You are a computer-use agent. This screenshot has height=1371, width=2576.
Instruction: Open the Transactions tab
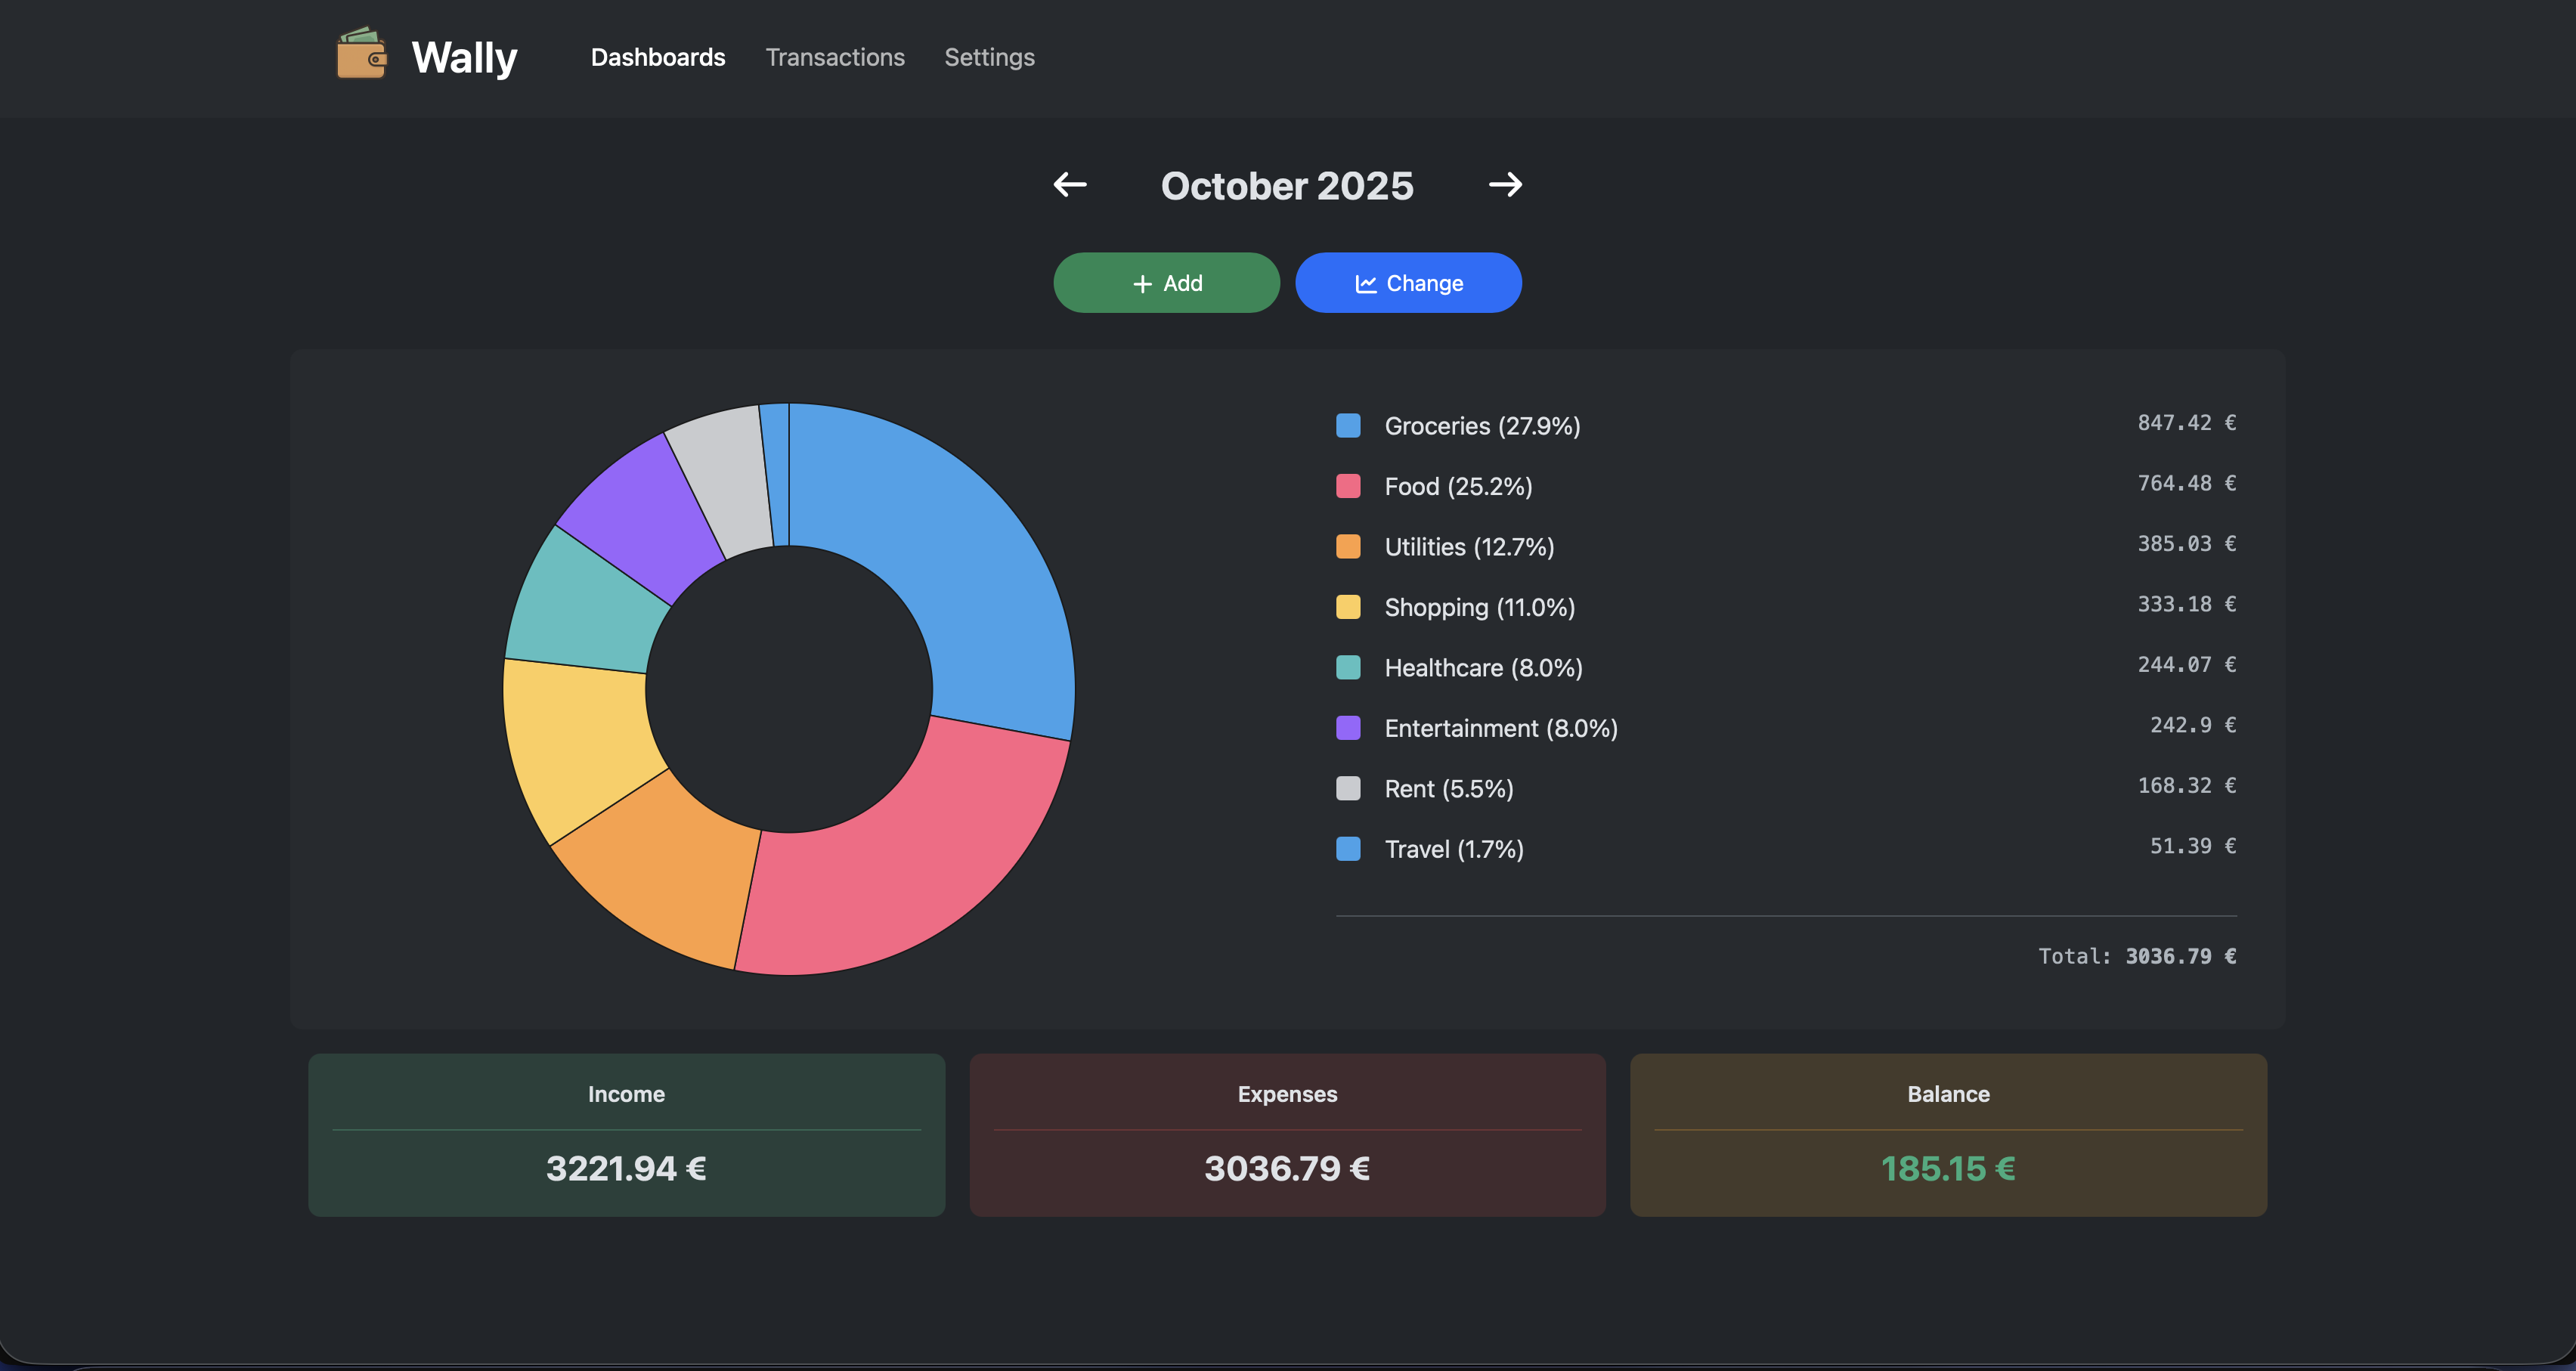(x=834, y=57)
